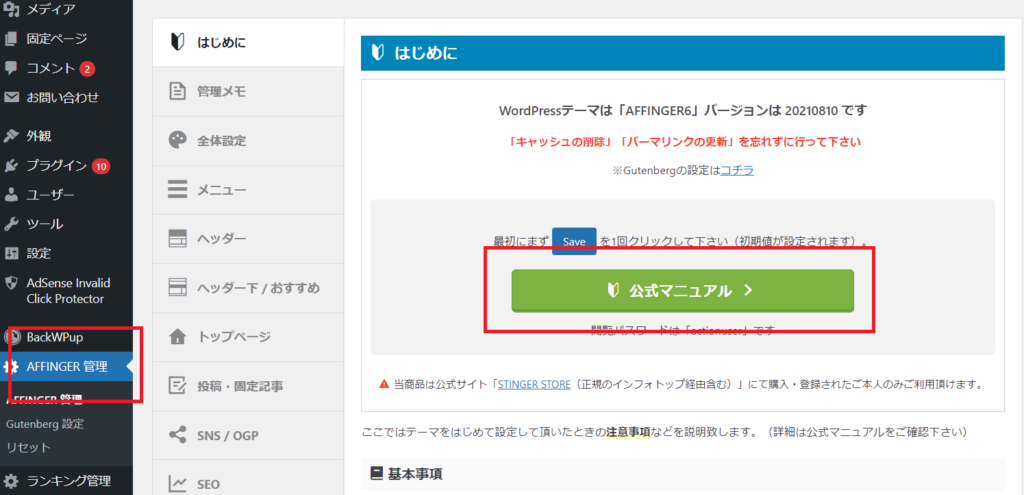Click the AdSense Invalid Click Protector shield icon
The height and width of the screenshot is (495, 1024).
pos(11,283)
